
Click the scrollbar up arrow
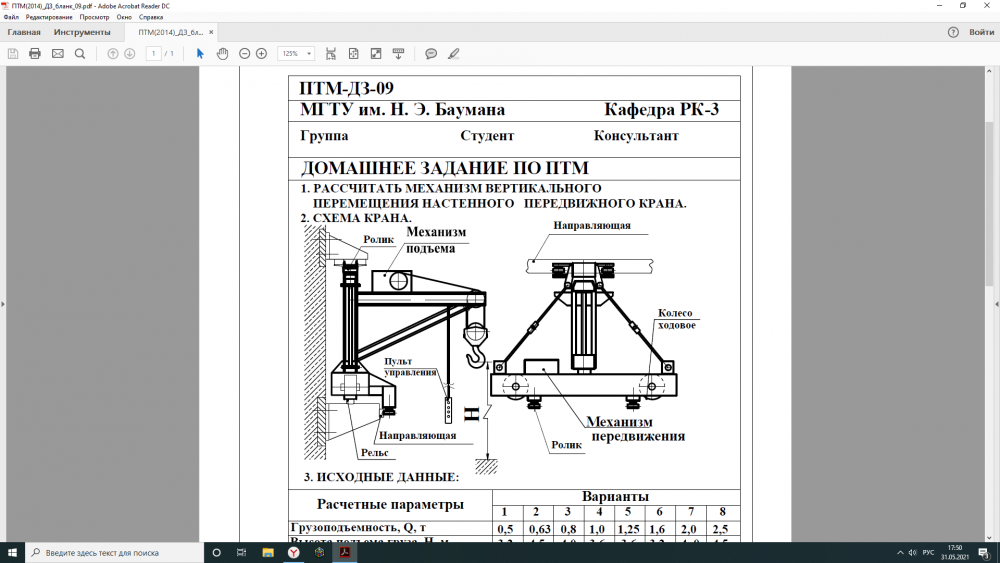point(989,71)
